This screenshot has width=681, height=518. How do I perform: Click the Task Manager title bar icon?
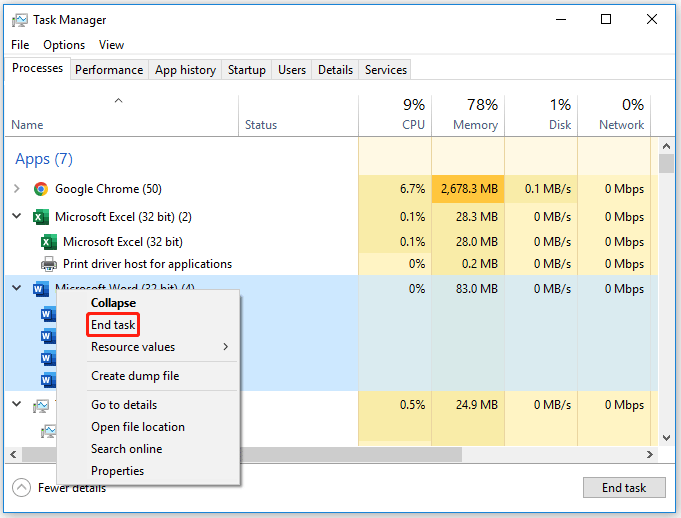pos(20,20)
